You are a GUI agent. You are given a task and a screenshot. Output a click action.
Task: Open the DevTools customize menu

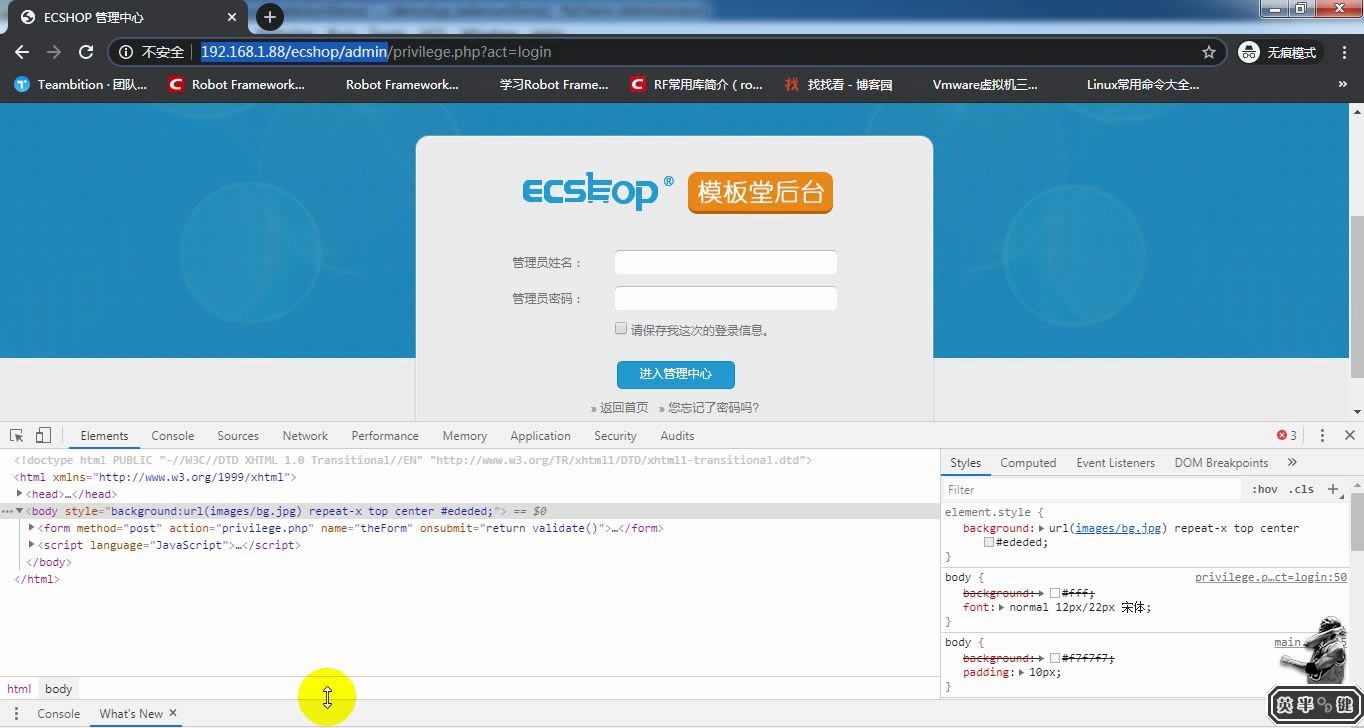1322,436
